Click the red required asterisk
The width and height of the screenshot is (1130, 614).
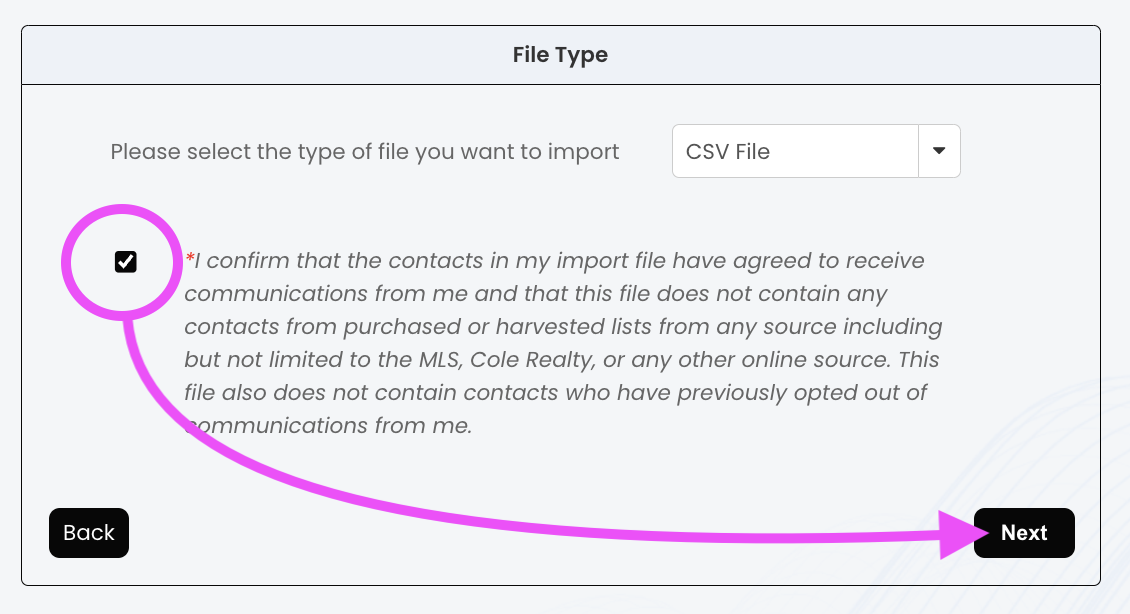(x=189, y=259)
